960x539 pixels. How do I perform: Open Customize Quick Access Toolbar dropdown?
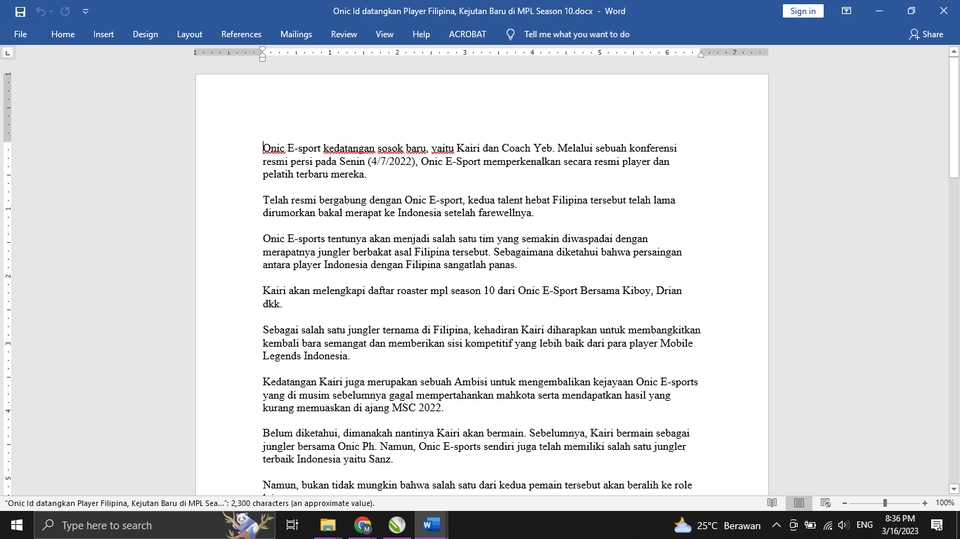click(x=85, y=11)
